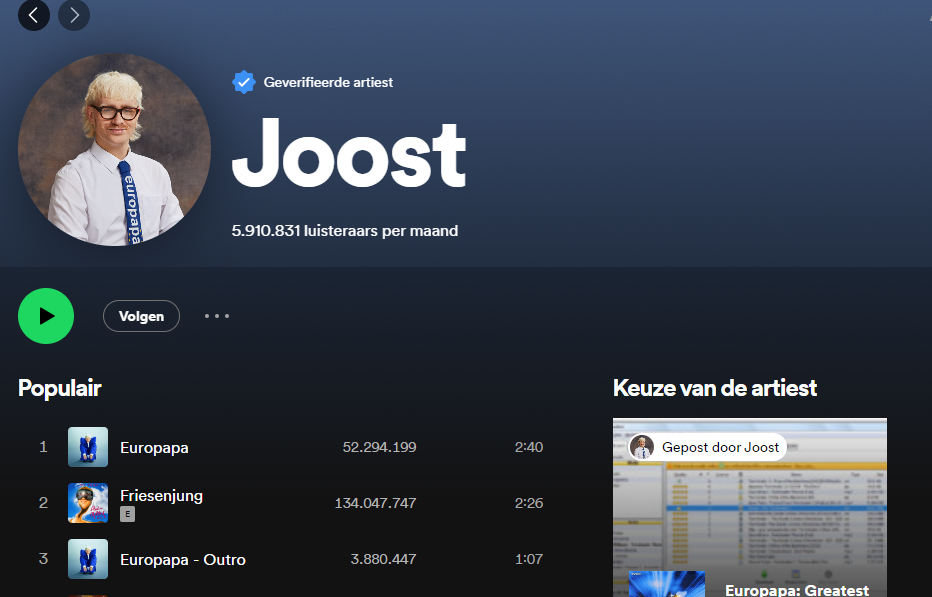Click the 1:07 track duration
The height and width of the screenshot is (597, 932).
pyautogui.click(x=528, y=559)
